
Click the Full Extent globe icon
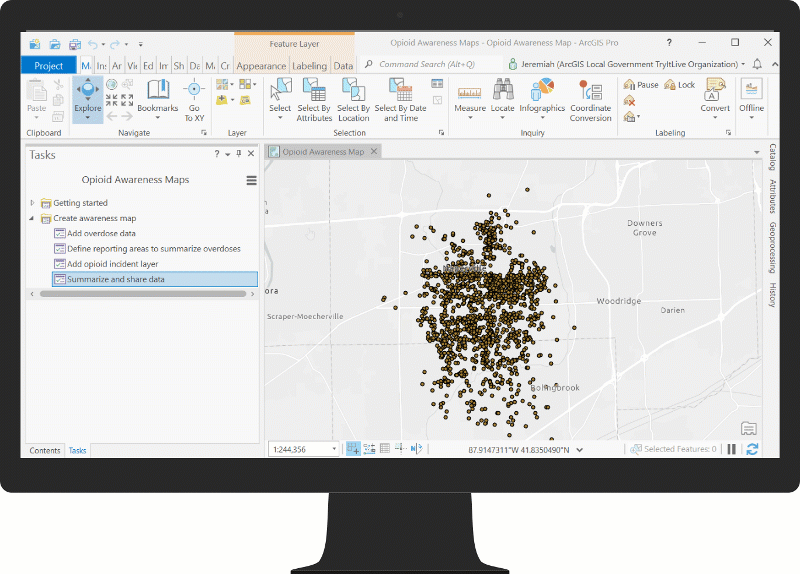(x=112, y=84)
